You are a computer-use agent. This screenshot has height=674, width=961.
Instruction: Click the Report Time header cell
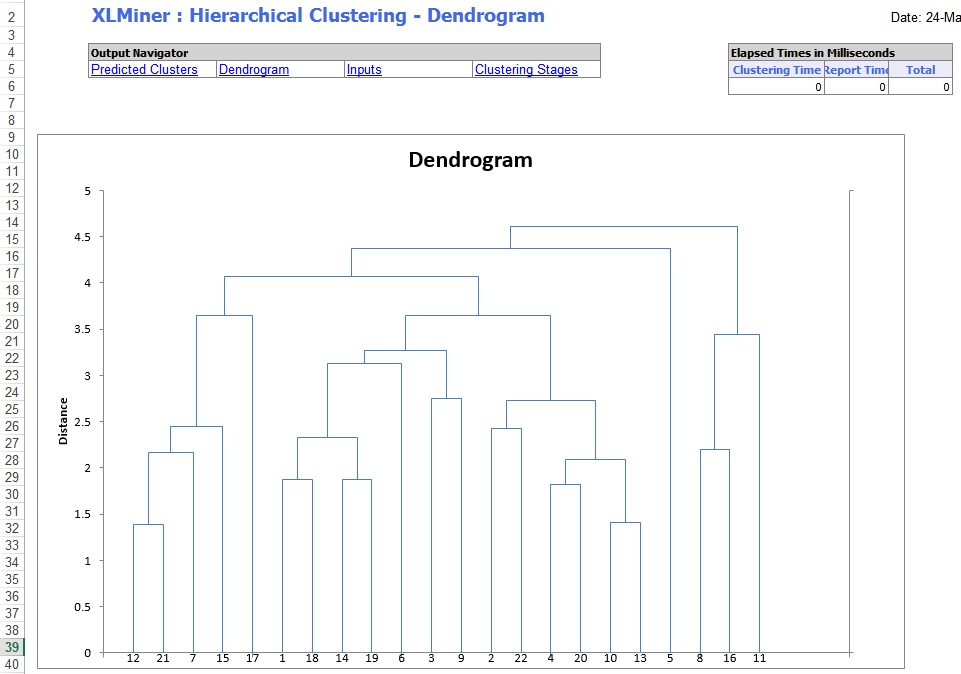point(856,70)
